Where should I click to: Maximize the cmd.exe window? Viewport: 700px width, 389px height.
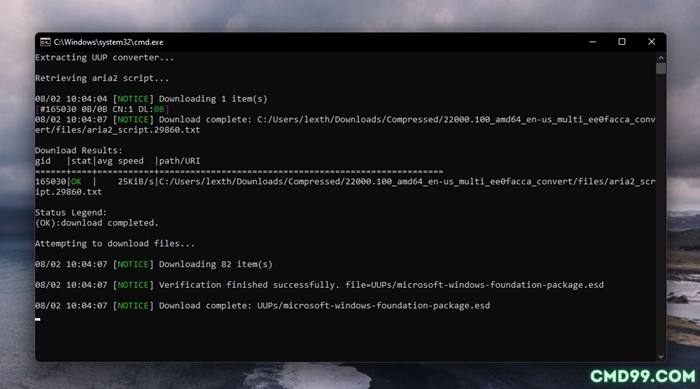(622, 42)
